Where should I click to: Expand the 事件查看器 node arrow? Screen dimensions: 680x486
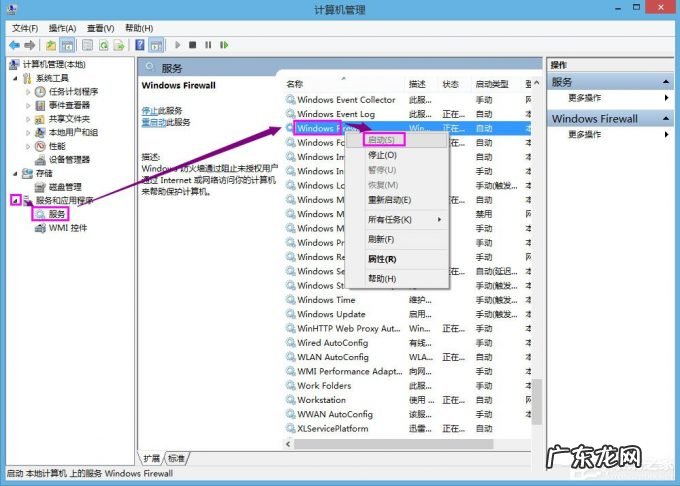pos(28,105)
